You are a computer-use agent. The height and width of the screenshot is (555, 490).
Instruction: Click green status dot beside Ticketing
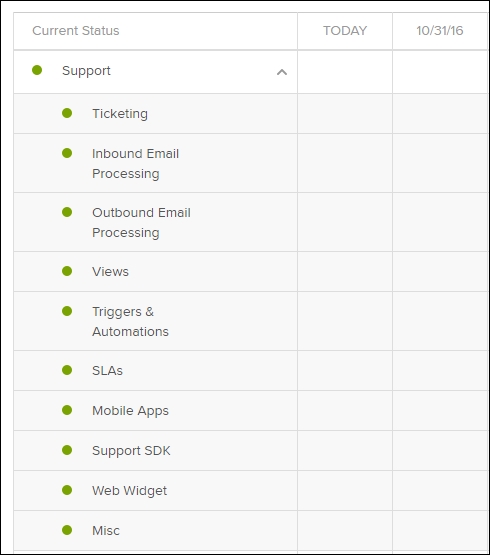[x=67, y=113]
